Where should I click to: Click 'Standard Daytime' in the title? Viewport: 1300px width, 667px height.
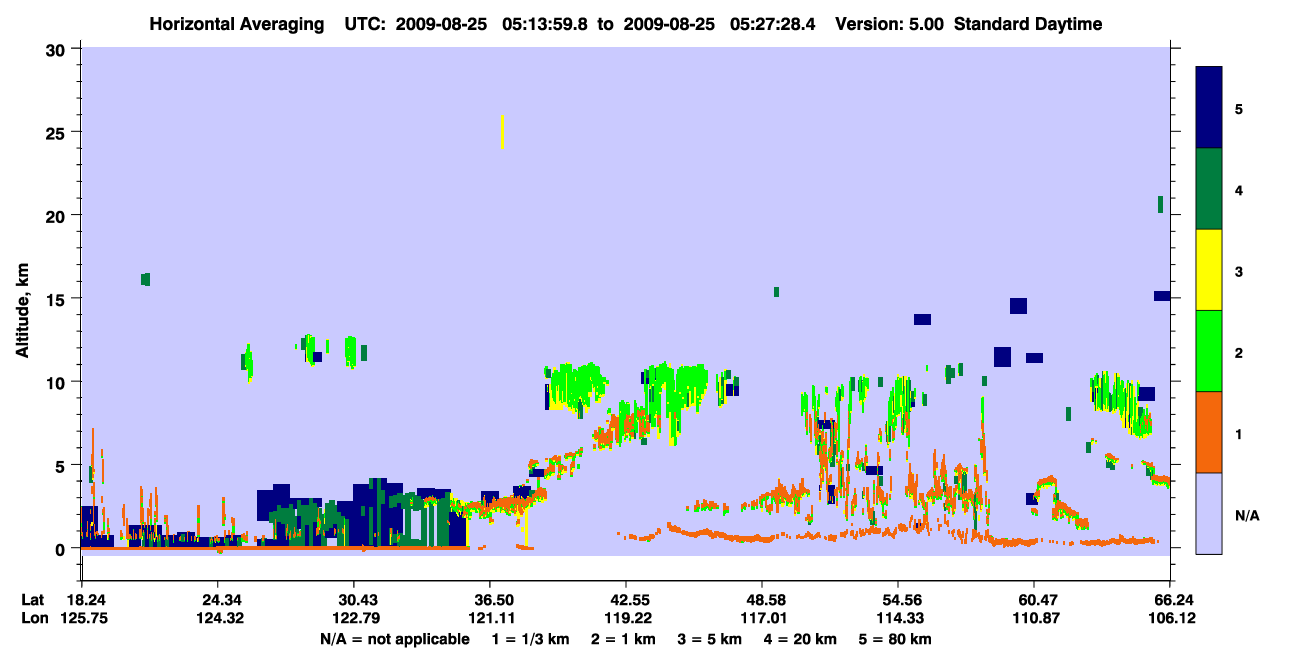coord(1028,24)
